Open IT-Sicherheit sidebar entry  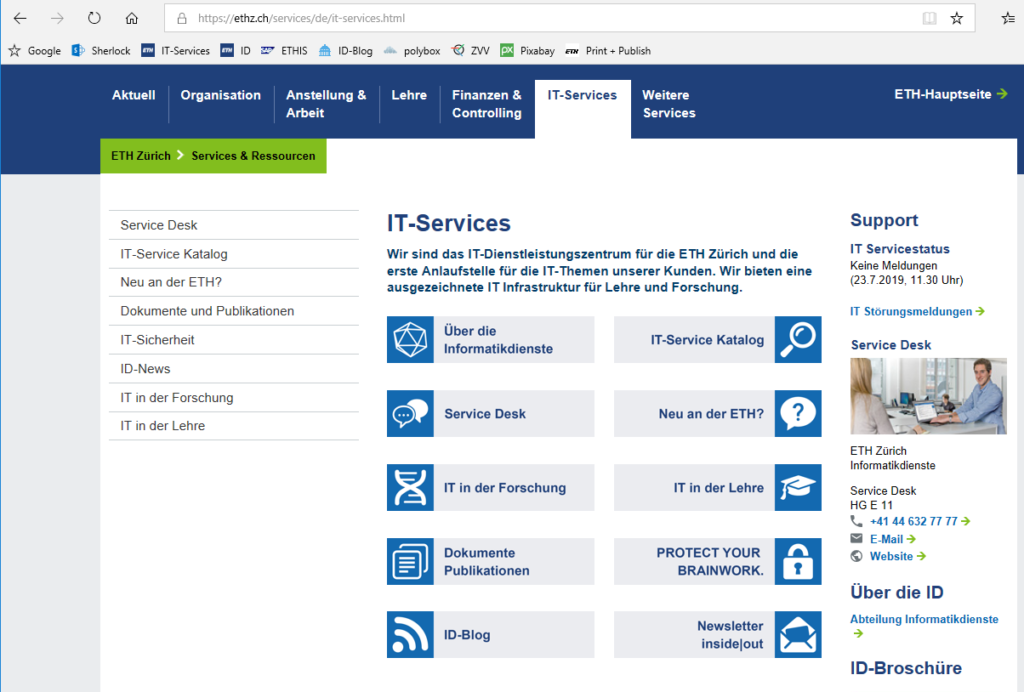click(x=234, y=340)
